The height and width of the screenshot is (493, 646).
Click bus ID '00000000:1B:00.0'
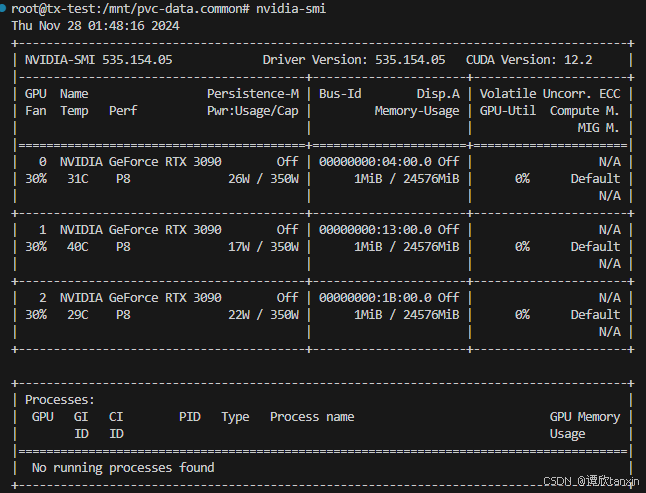pyautogui.click(x=375, y=297)
